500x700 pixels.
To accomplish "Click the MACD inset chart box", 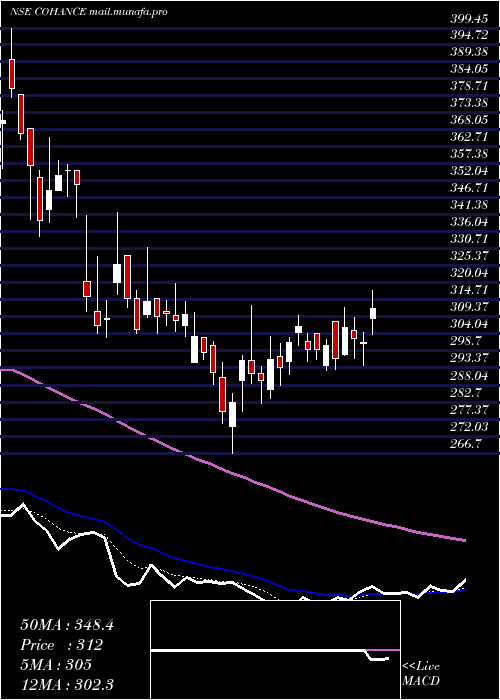I will [275, 650].
